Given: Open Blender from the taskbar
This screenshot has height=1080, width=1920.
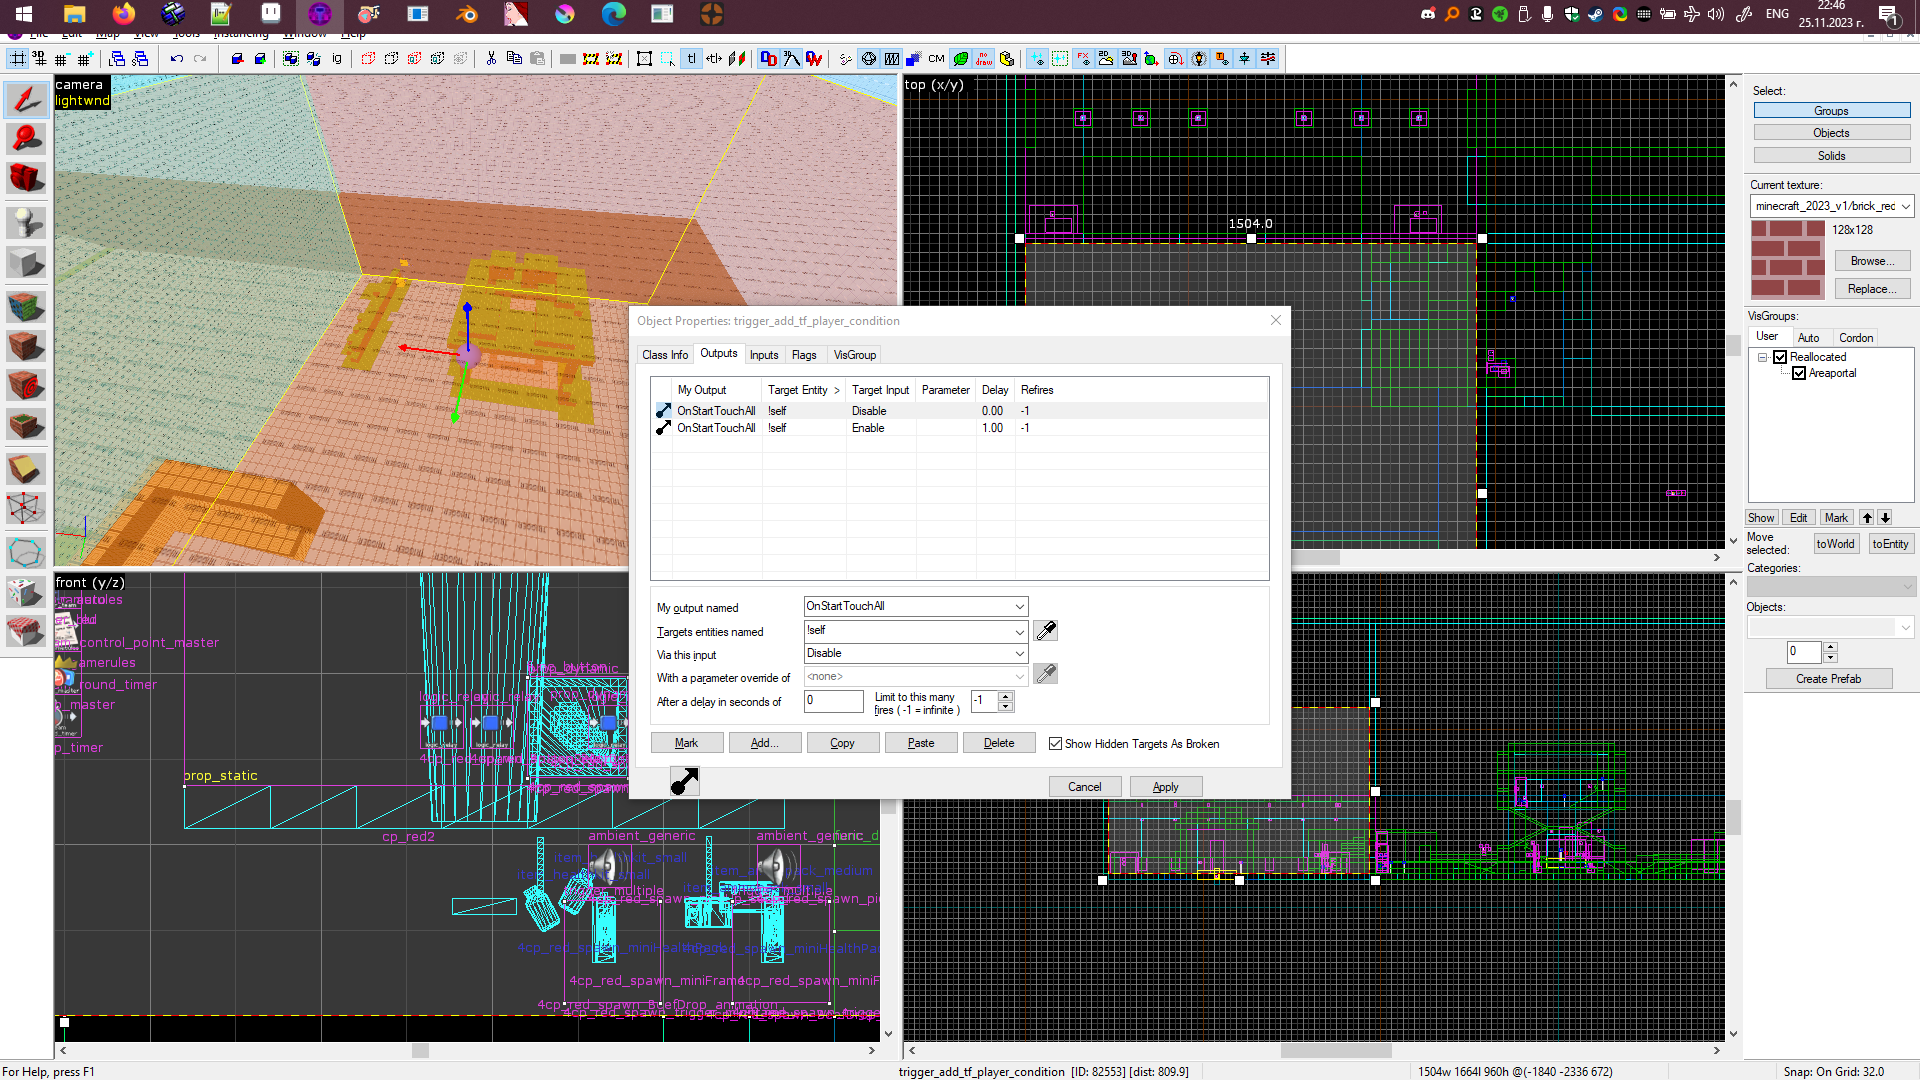Looking at the screenshot, I should [x=467, y=14].
